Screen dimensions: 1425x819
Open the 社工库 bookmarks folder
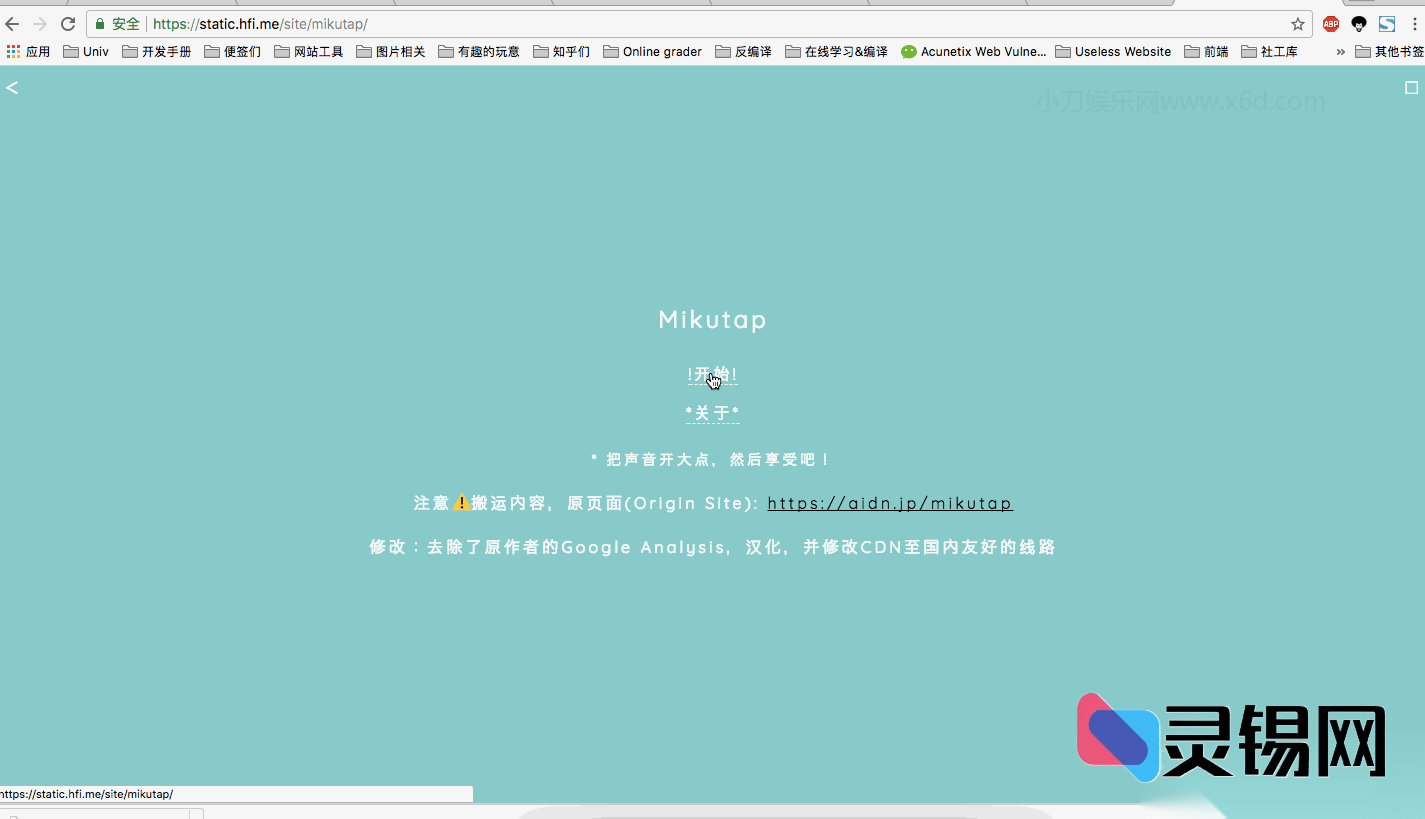[x=1270, y=51]
